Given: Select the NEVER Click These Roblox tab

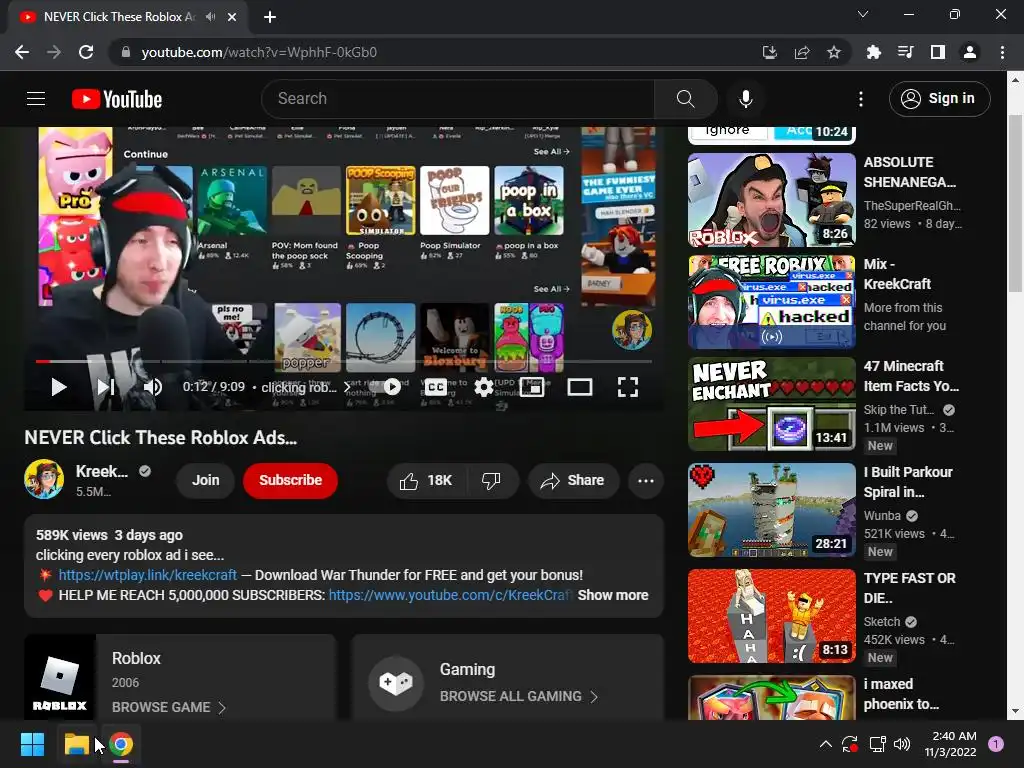Looking at the screenshot, I should pos(128,17).
